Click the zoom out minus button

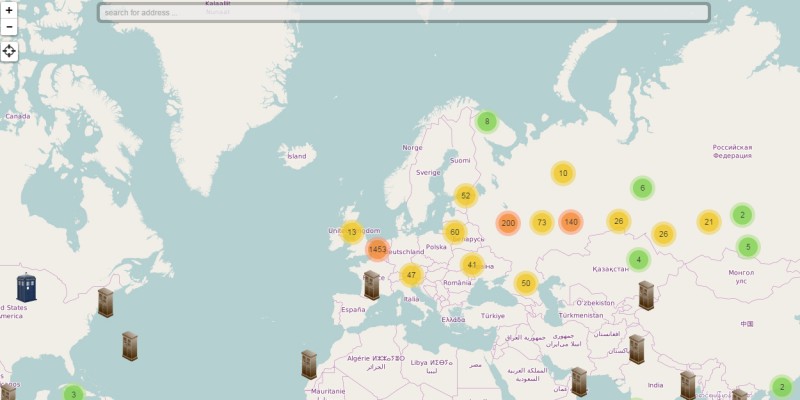coord(9,26)
